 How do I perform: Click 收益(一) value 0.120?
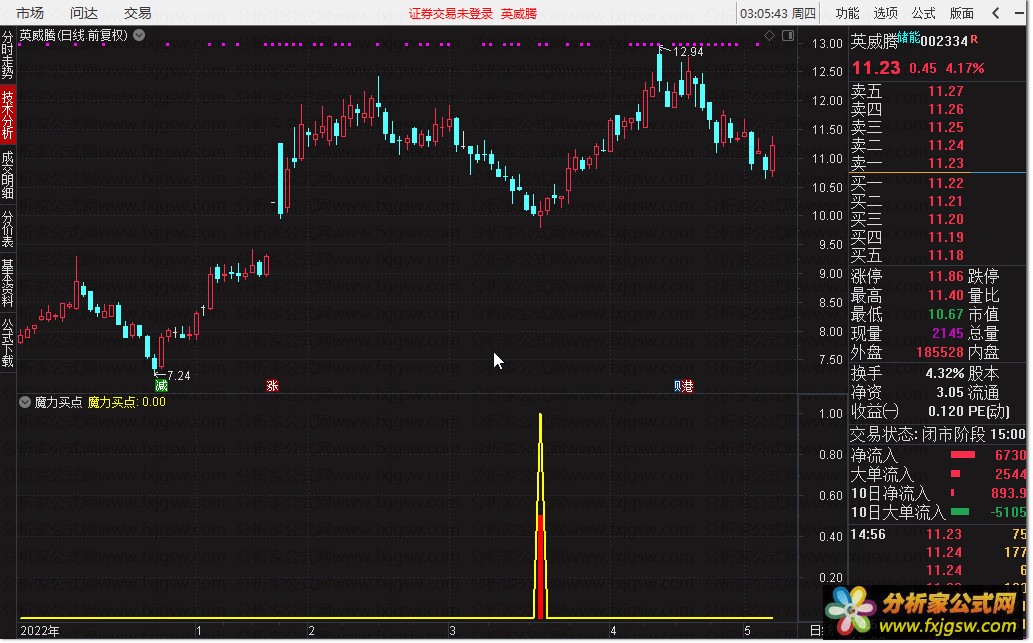pyautogui.click(x=947, y=412)
